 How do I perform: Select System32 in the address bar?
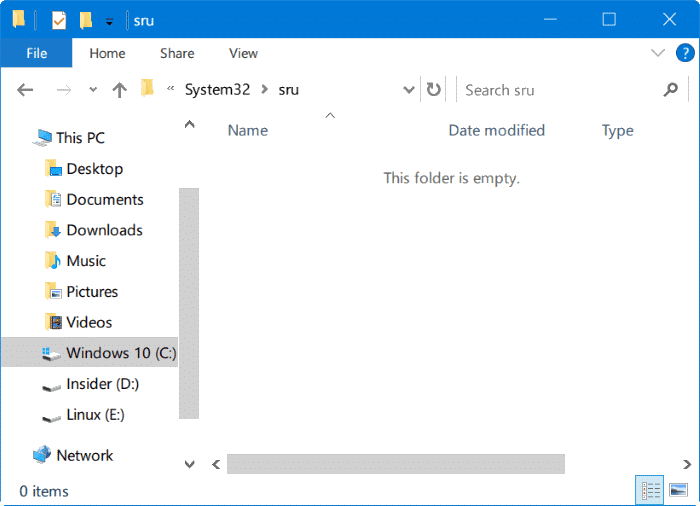[217, 90]
